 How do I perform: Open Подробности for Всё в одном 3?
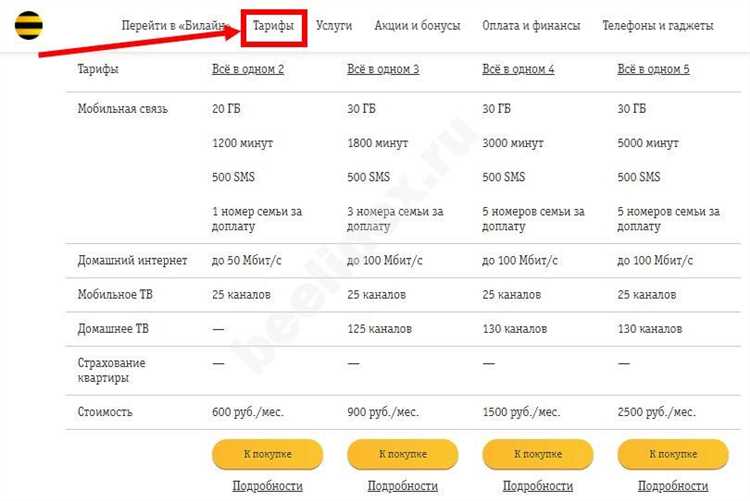tap(403, 486)
